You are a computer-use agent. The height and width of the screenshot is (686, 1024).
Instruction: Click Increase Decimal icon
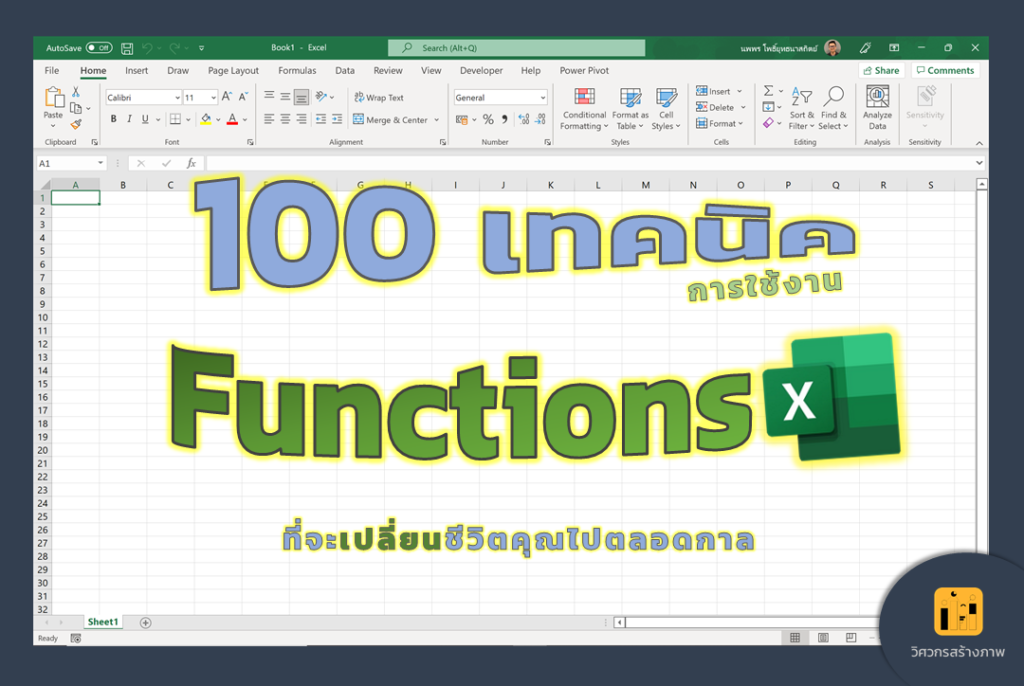[524, 119]
